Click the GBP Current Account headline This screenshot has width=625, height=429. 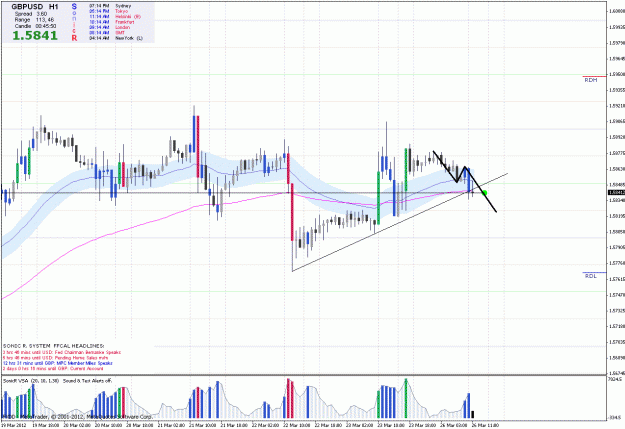point(53,368)
